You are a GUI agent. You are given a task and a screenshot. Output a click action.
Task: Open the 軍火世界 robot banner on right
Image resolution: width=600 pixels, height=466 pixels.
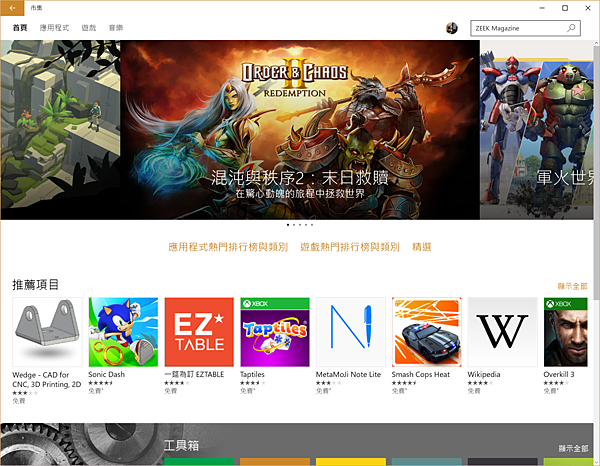[x=537, y=130]
